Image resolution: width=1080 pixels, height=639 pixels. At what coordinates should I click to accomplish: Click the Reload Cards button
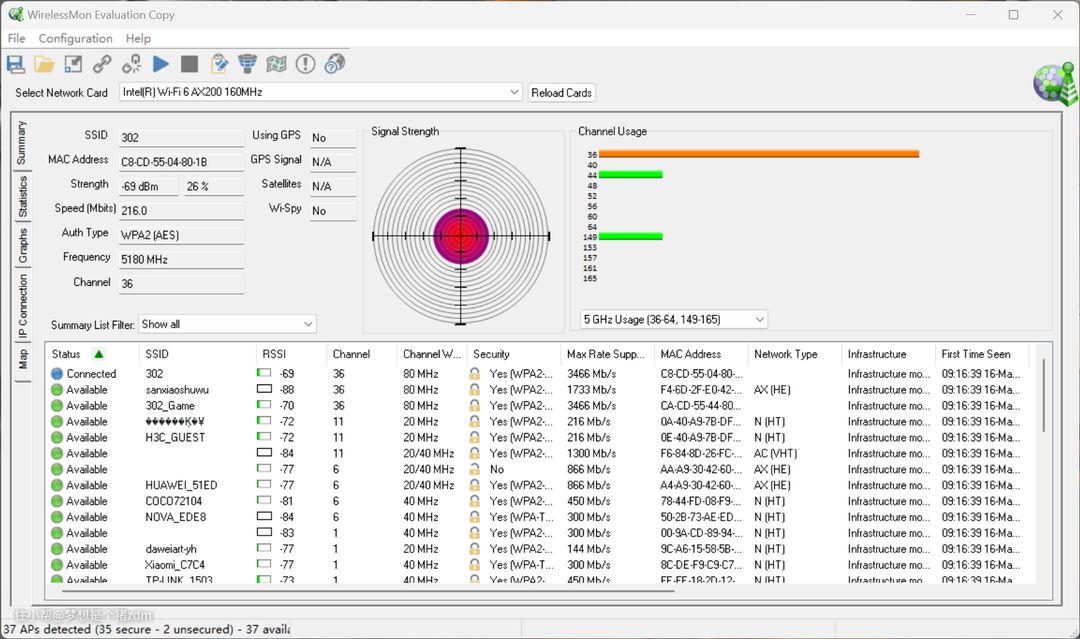tap(561, 92)
